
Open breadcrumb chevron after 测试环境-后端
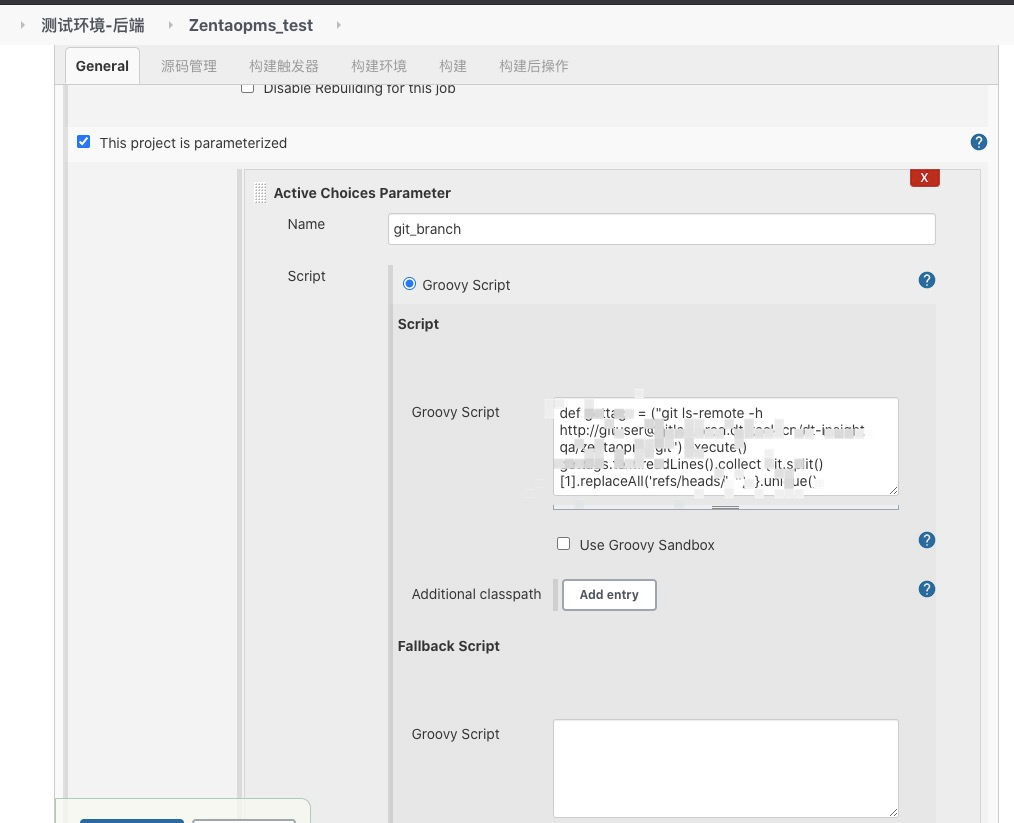pos(171,25)
